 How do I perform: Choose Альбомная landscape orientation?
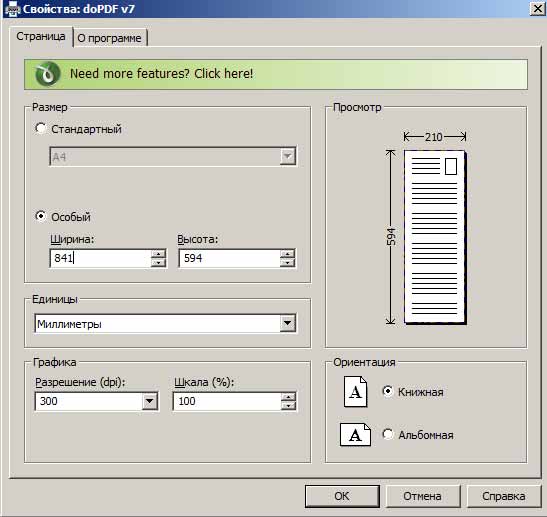388,434
